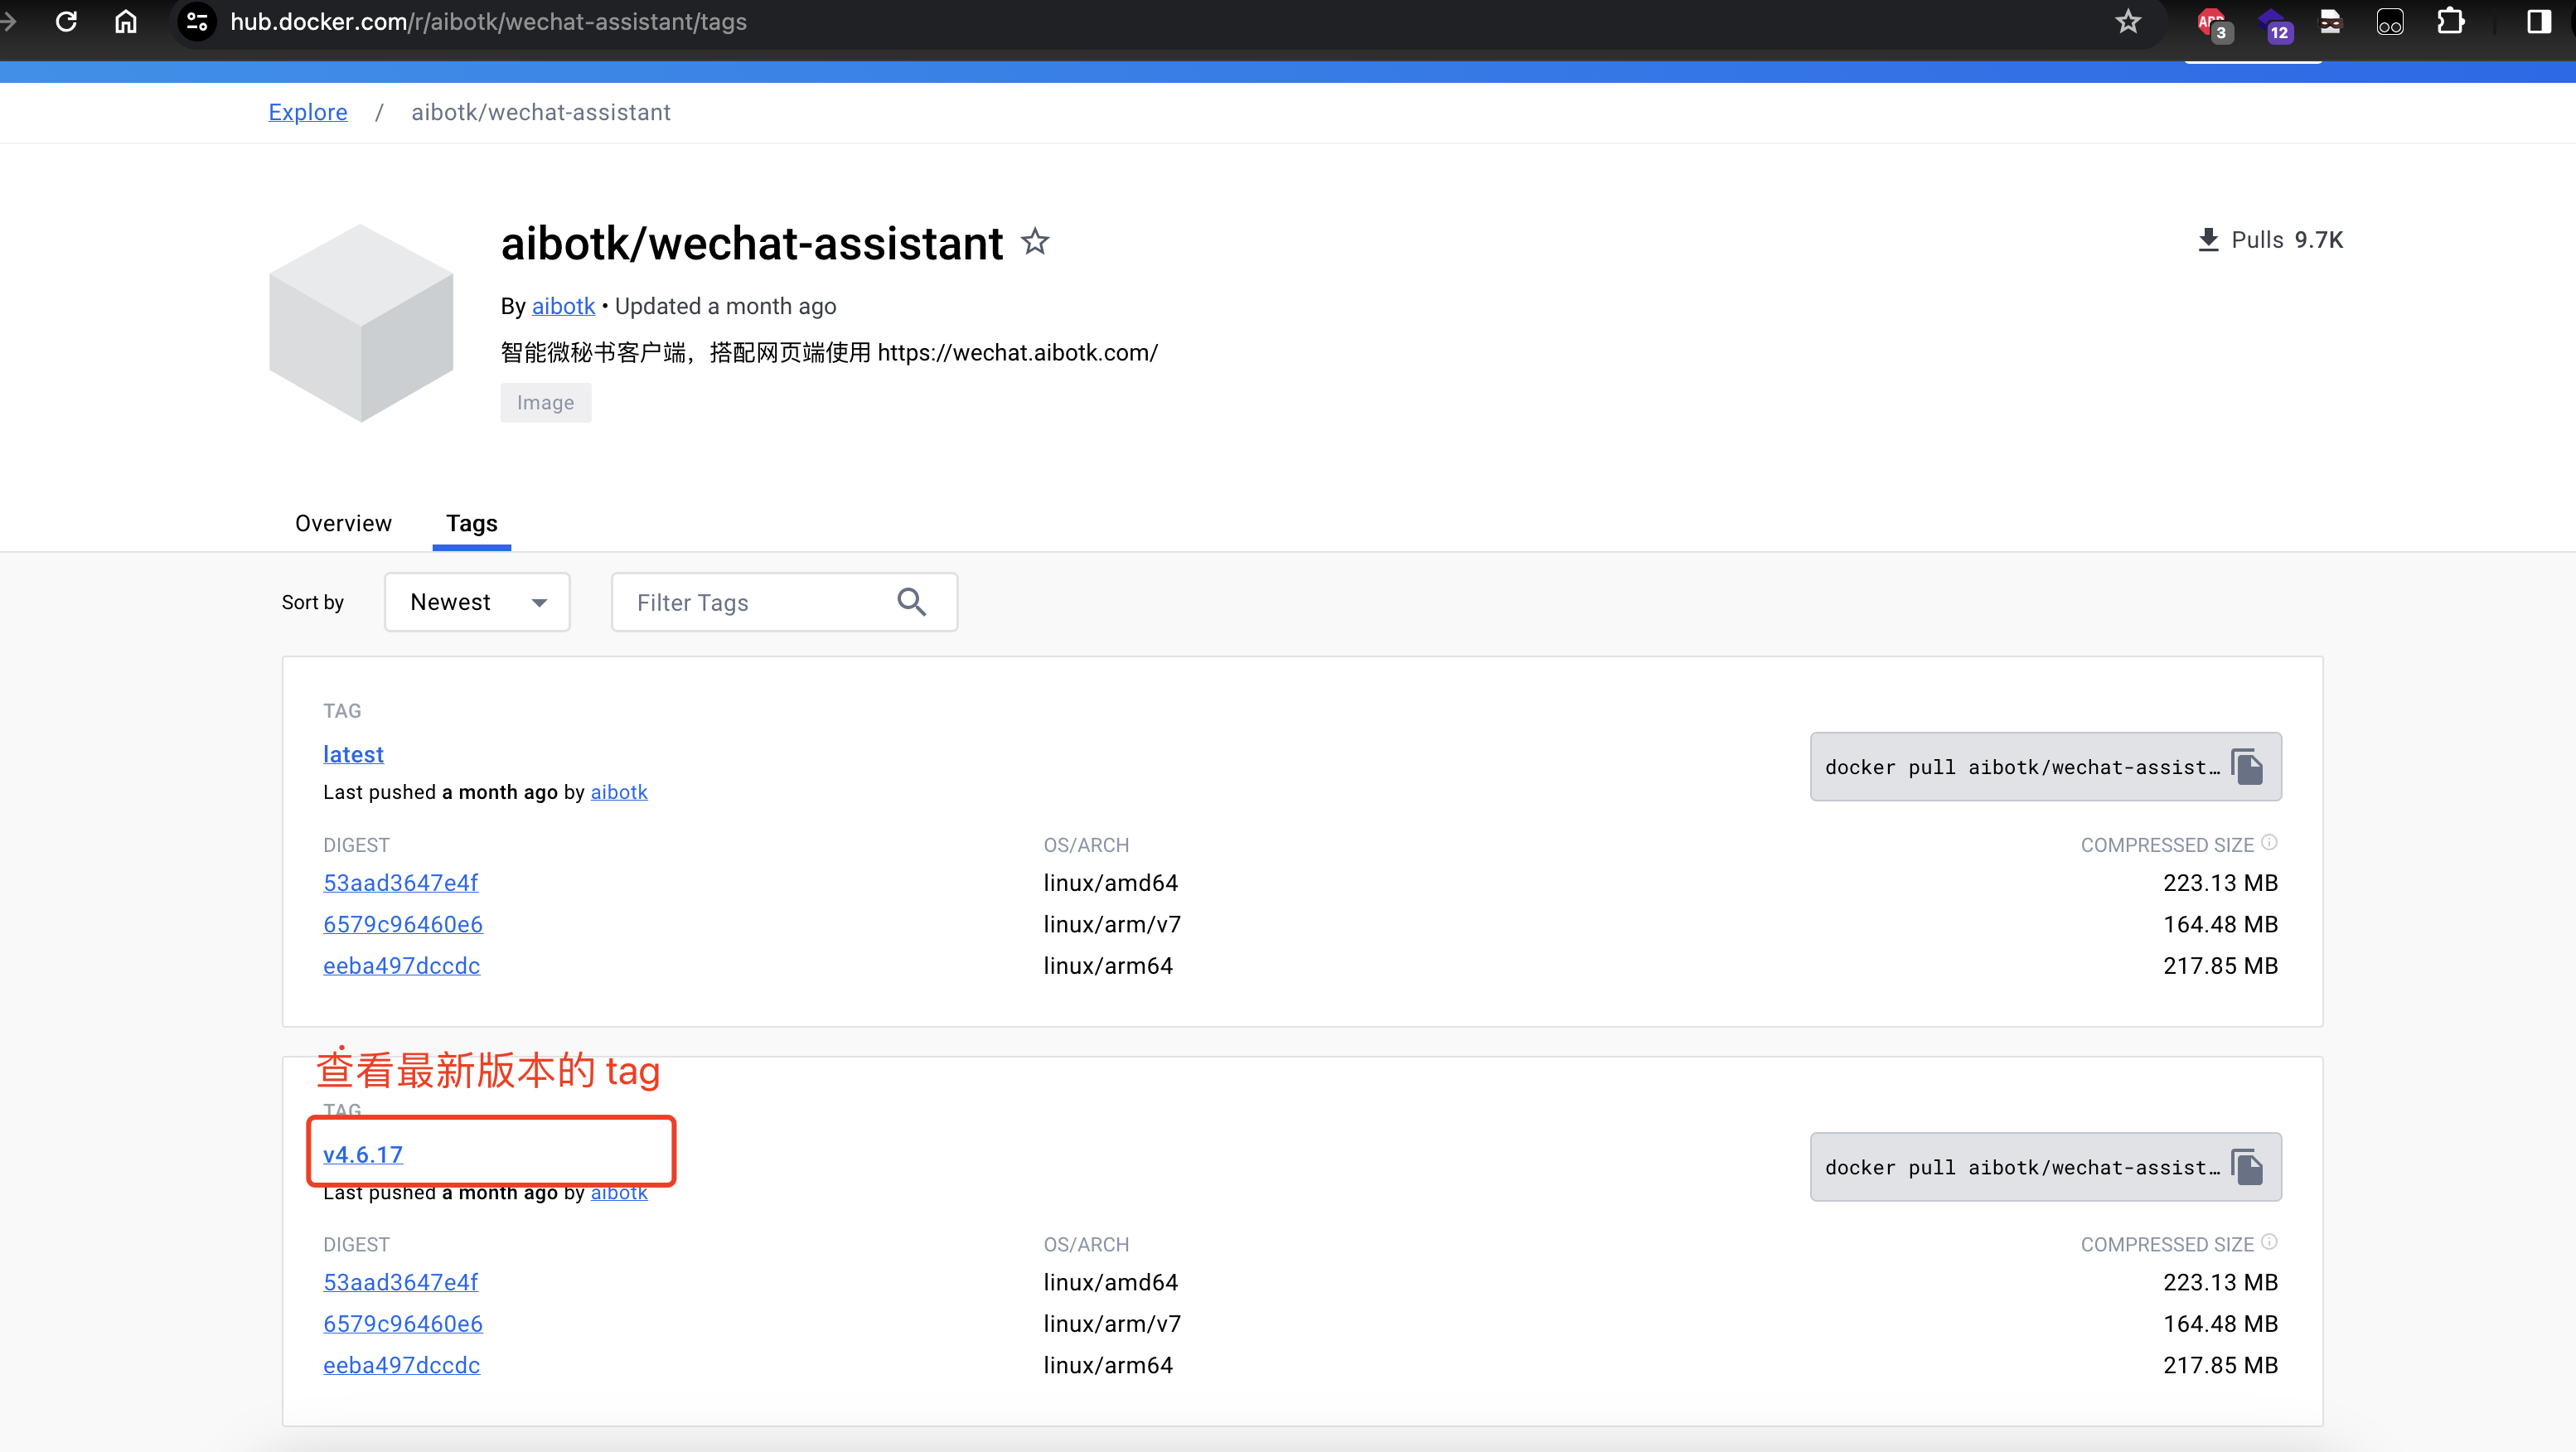Image resolution: width=2576 pixels, height=1452 pixels.
Task: Toggle the browser side panel icon
Action: [x=2538, y=21]
